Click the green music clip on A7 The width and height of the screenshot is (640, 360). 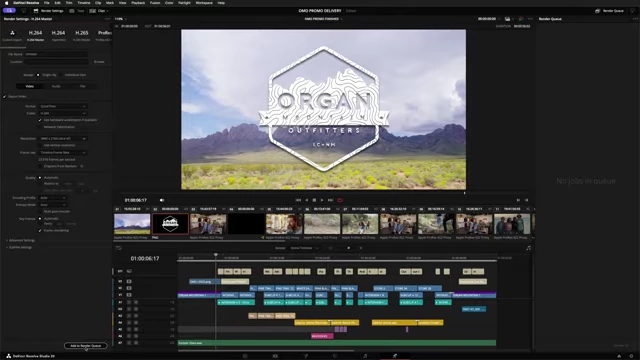(337, 343)
